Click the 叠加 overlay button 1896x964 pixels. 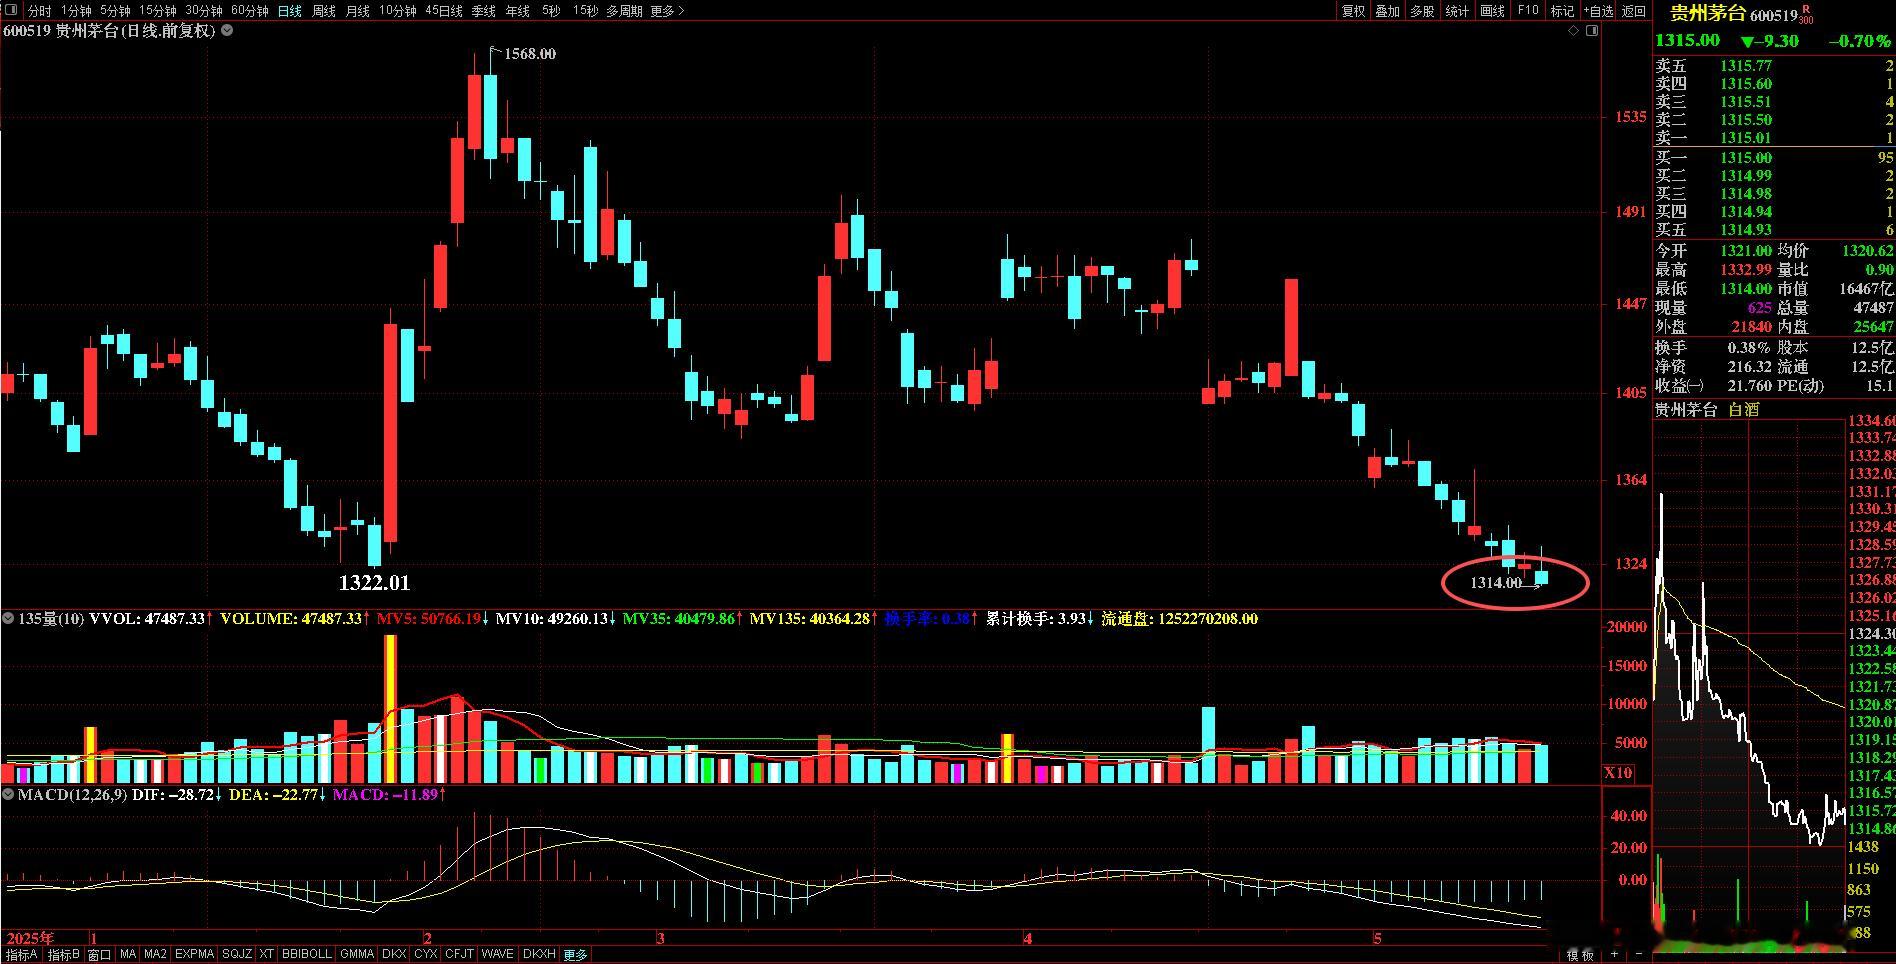click(1387, 11)
